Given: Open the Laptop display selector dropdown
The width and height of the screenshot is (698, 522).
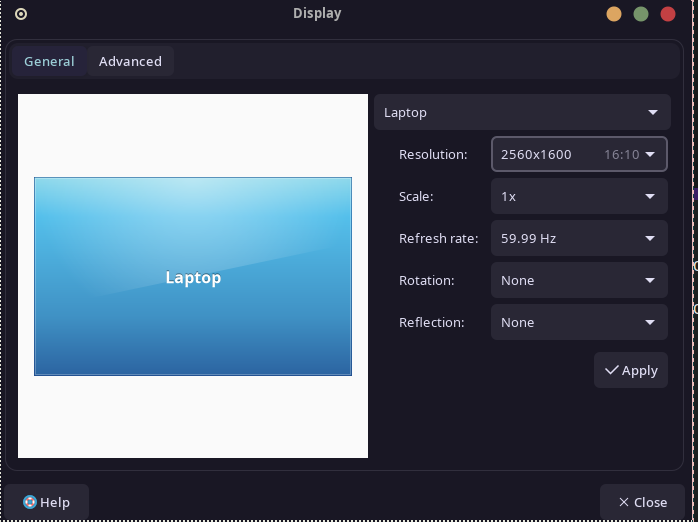Looking at the screenshot, I should [522, 112].
